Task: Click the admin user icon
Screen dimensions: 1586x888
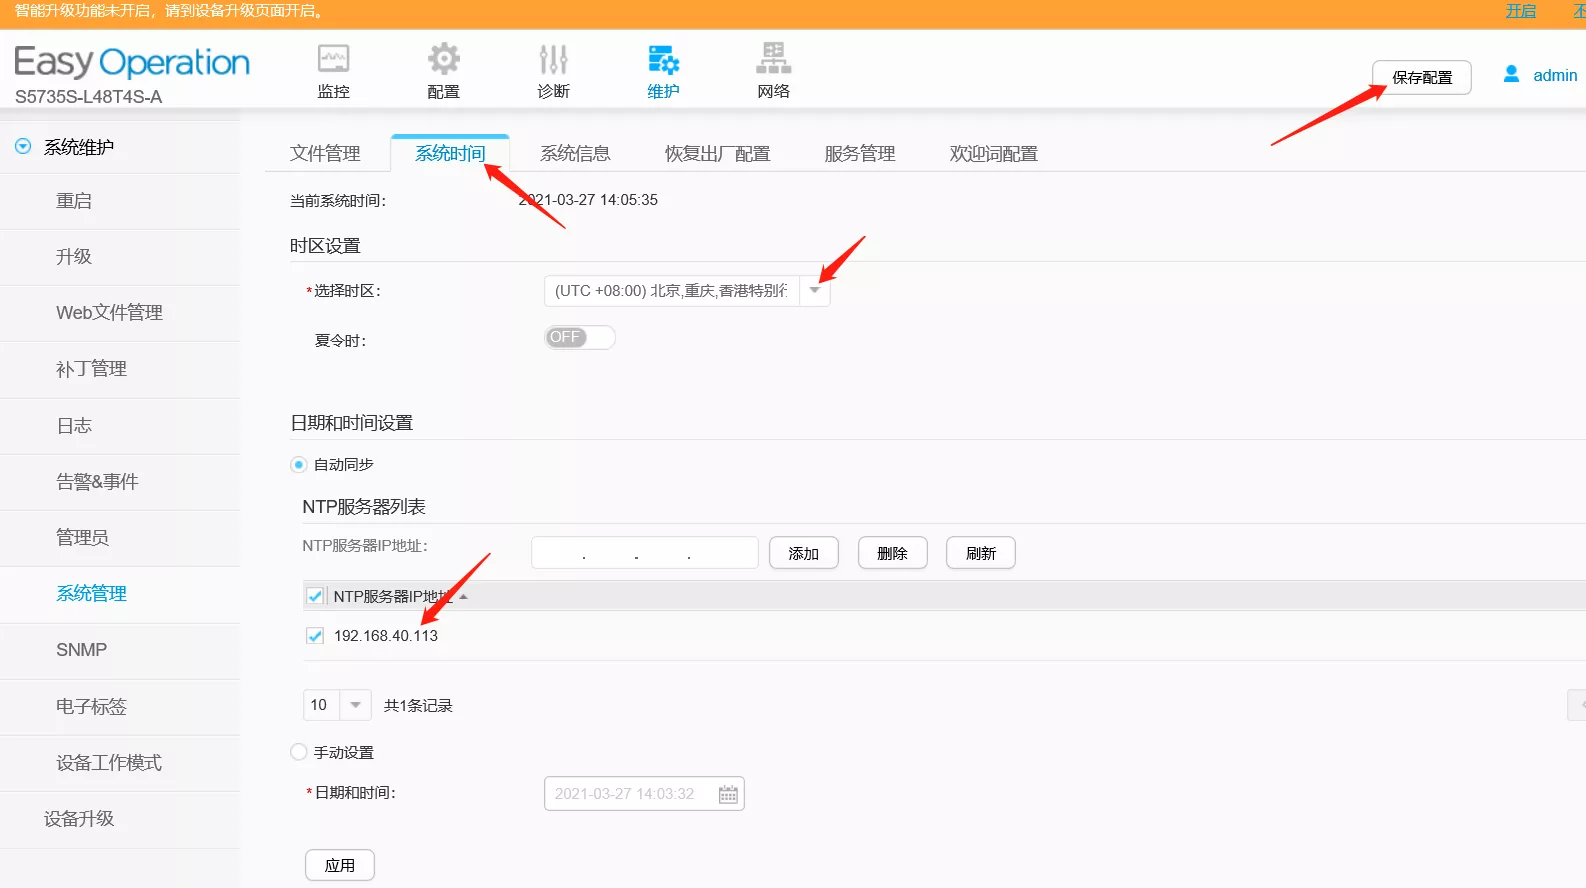Action: (1511, 75)
